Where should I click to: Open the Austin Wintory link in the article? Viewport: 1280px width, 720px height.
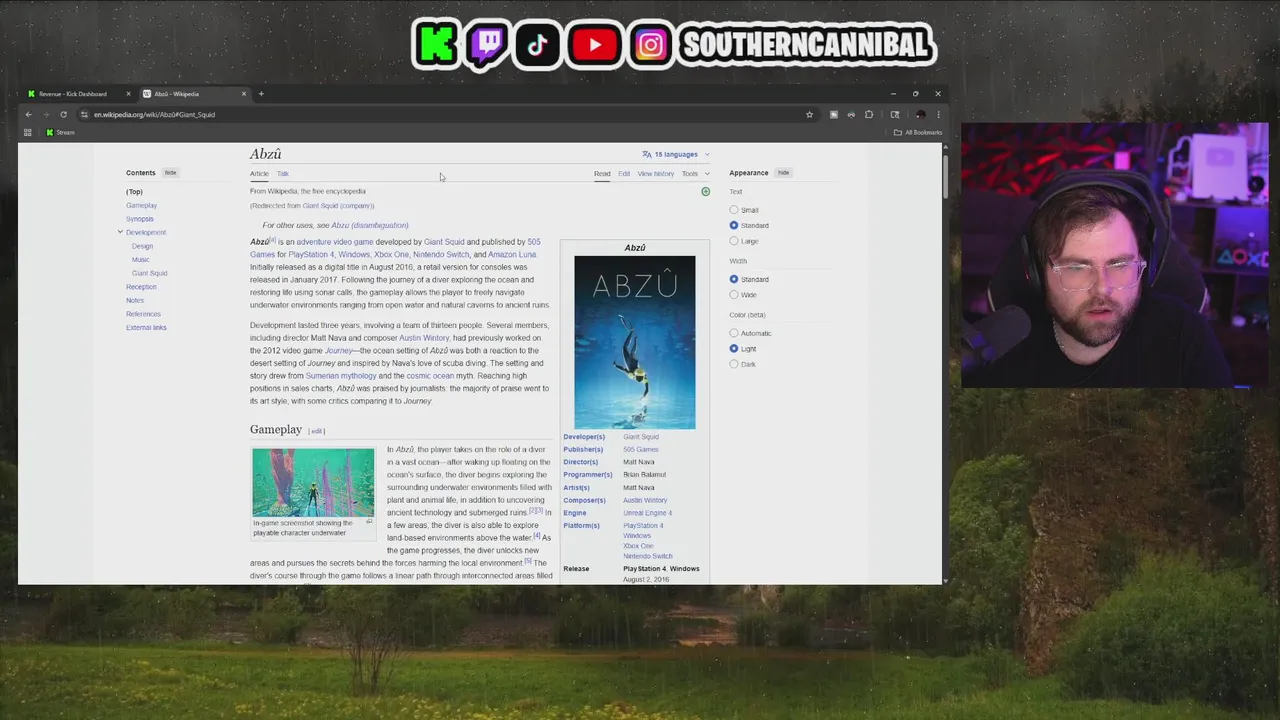[x=424, y=338]
